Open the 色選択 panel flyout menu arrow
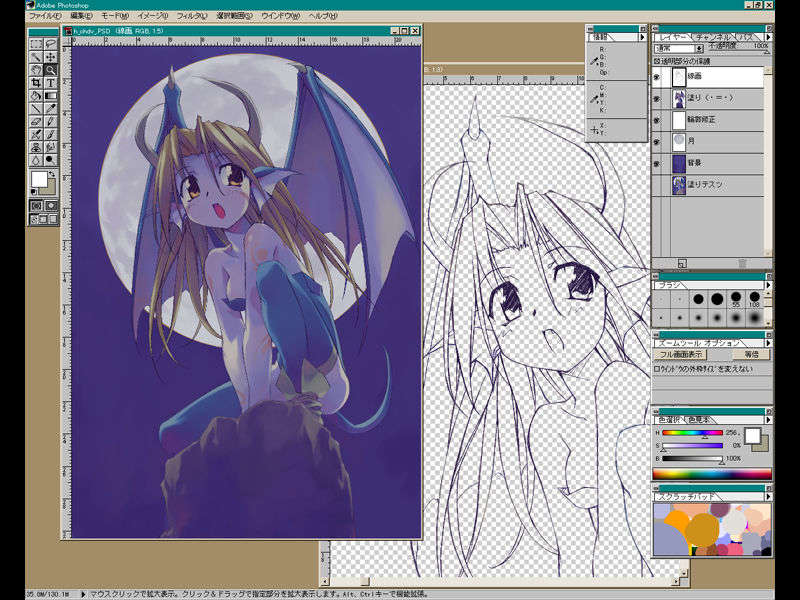Image resolution: width=800 pixels, height=600 pixels. 768,419
